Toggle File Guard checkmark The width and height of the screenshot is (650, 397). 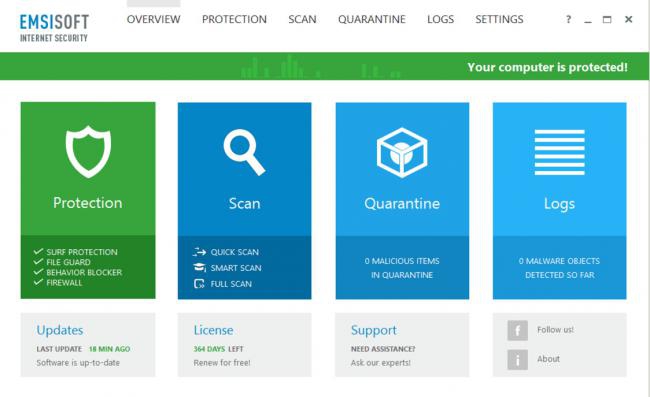coord(39,261)
